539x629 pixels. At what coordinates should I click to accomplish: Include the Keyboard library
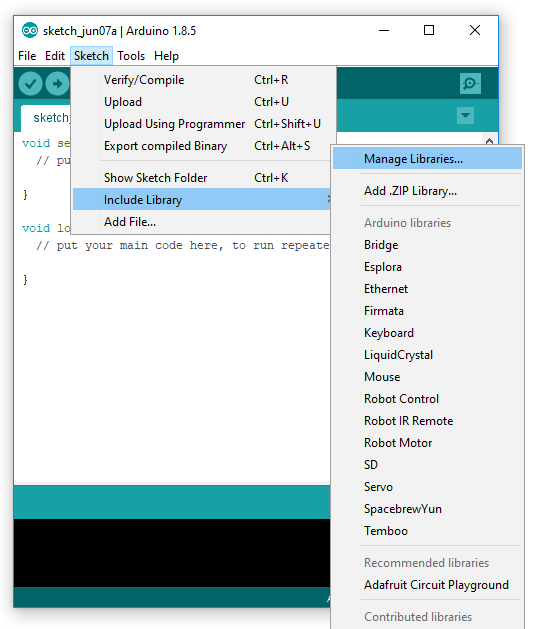(428, 333)
